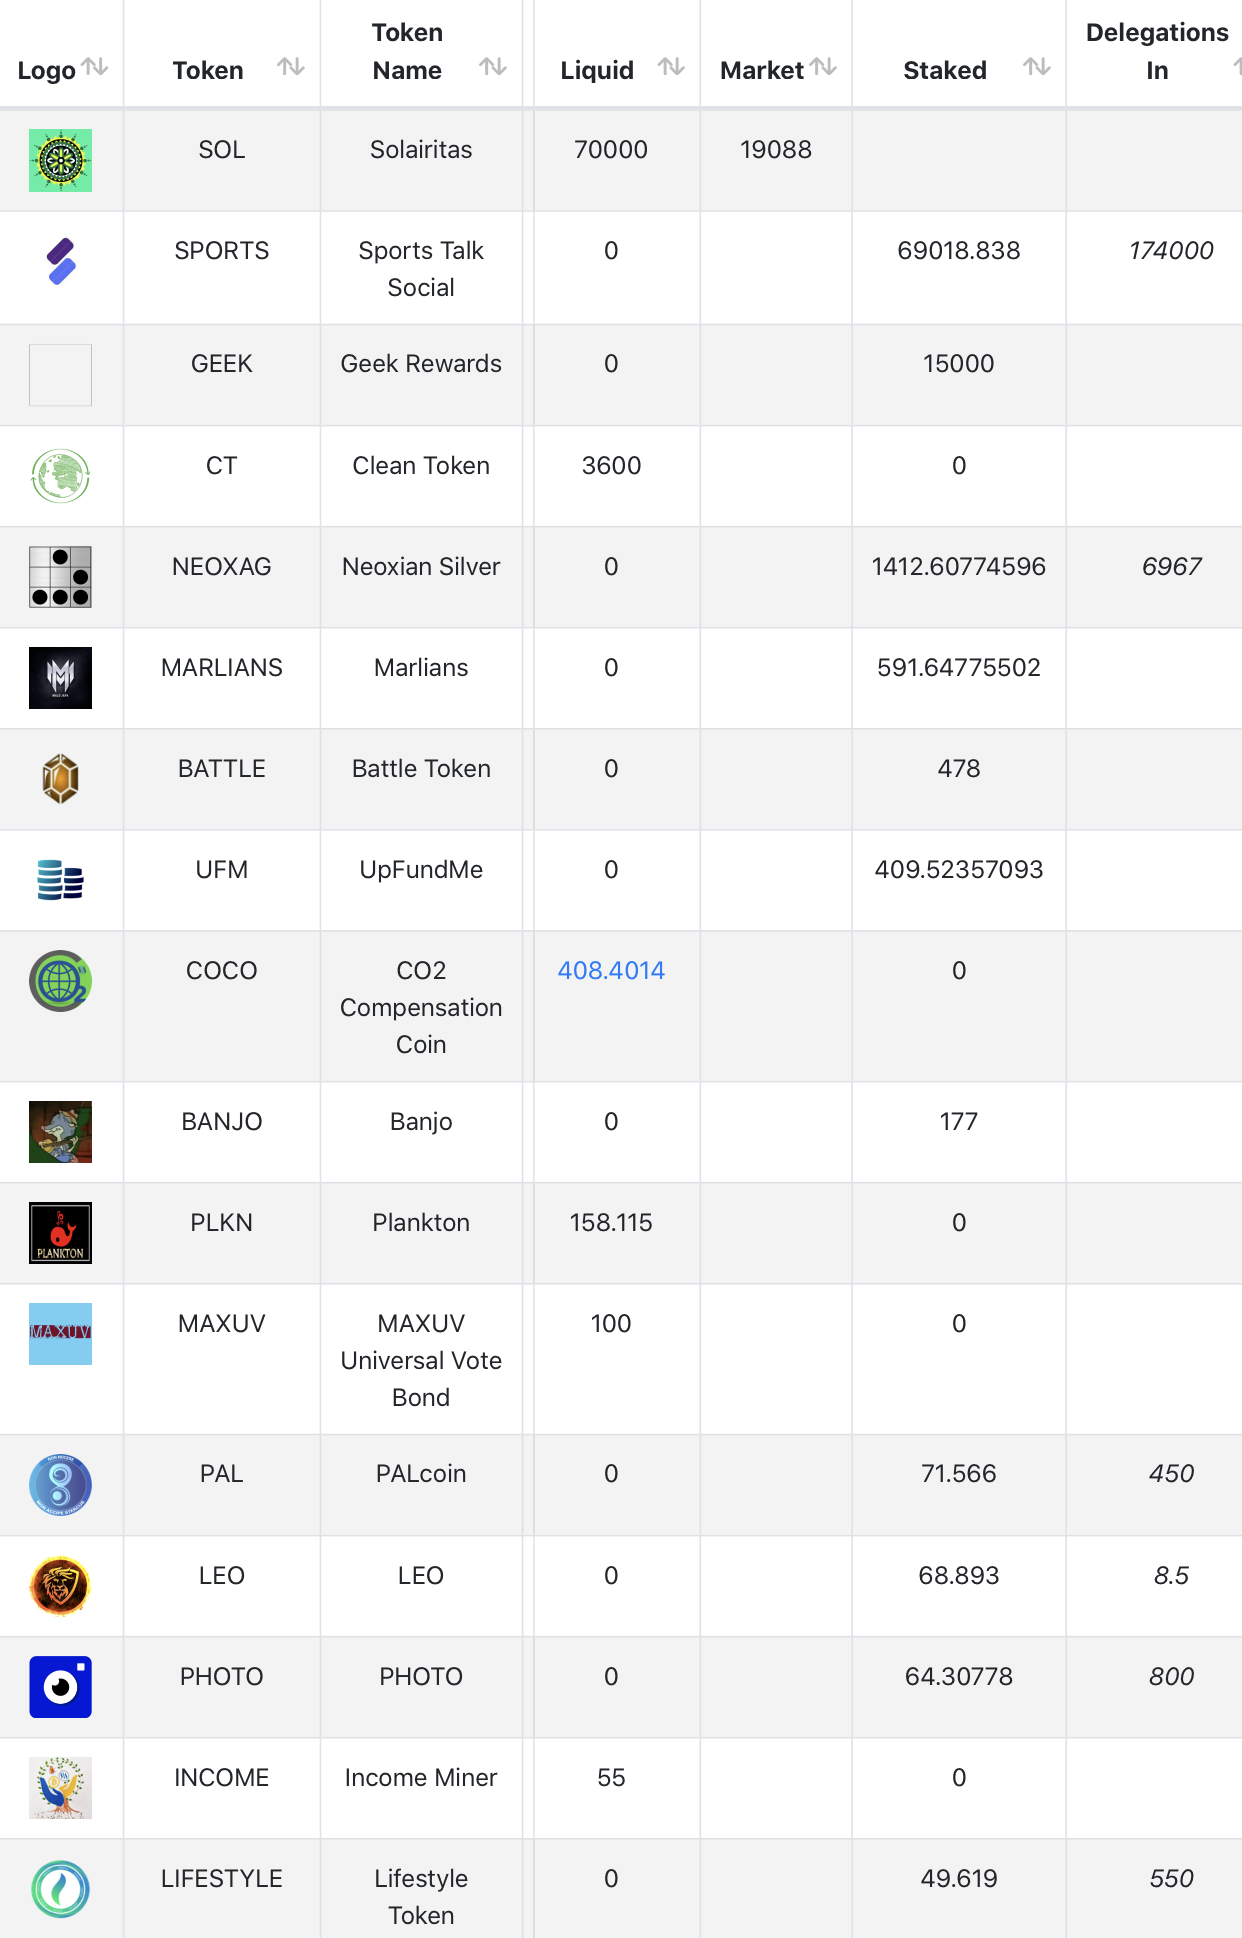Screen dimensions: 1242x1938
Task: Click the Marlians logo icon
Action: pyautogui.click(x=60, y=678)
